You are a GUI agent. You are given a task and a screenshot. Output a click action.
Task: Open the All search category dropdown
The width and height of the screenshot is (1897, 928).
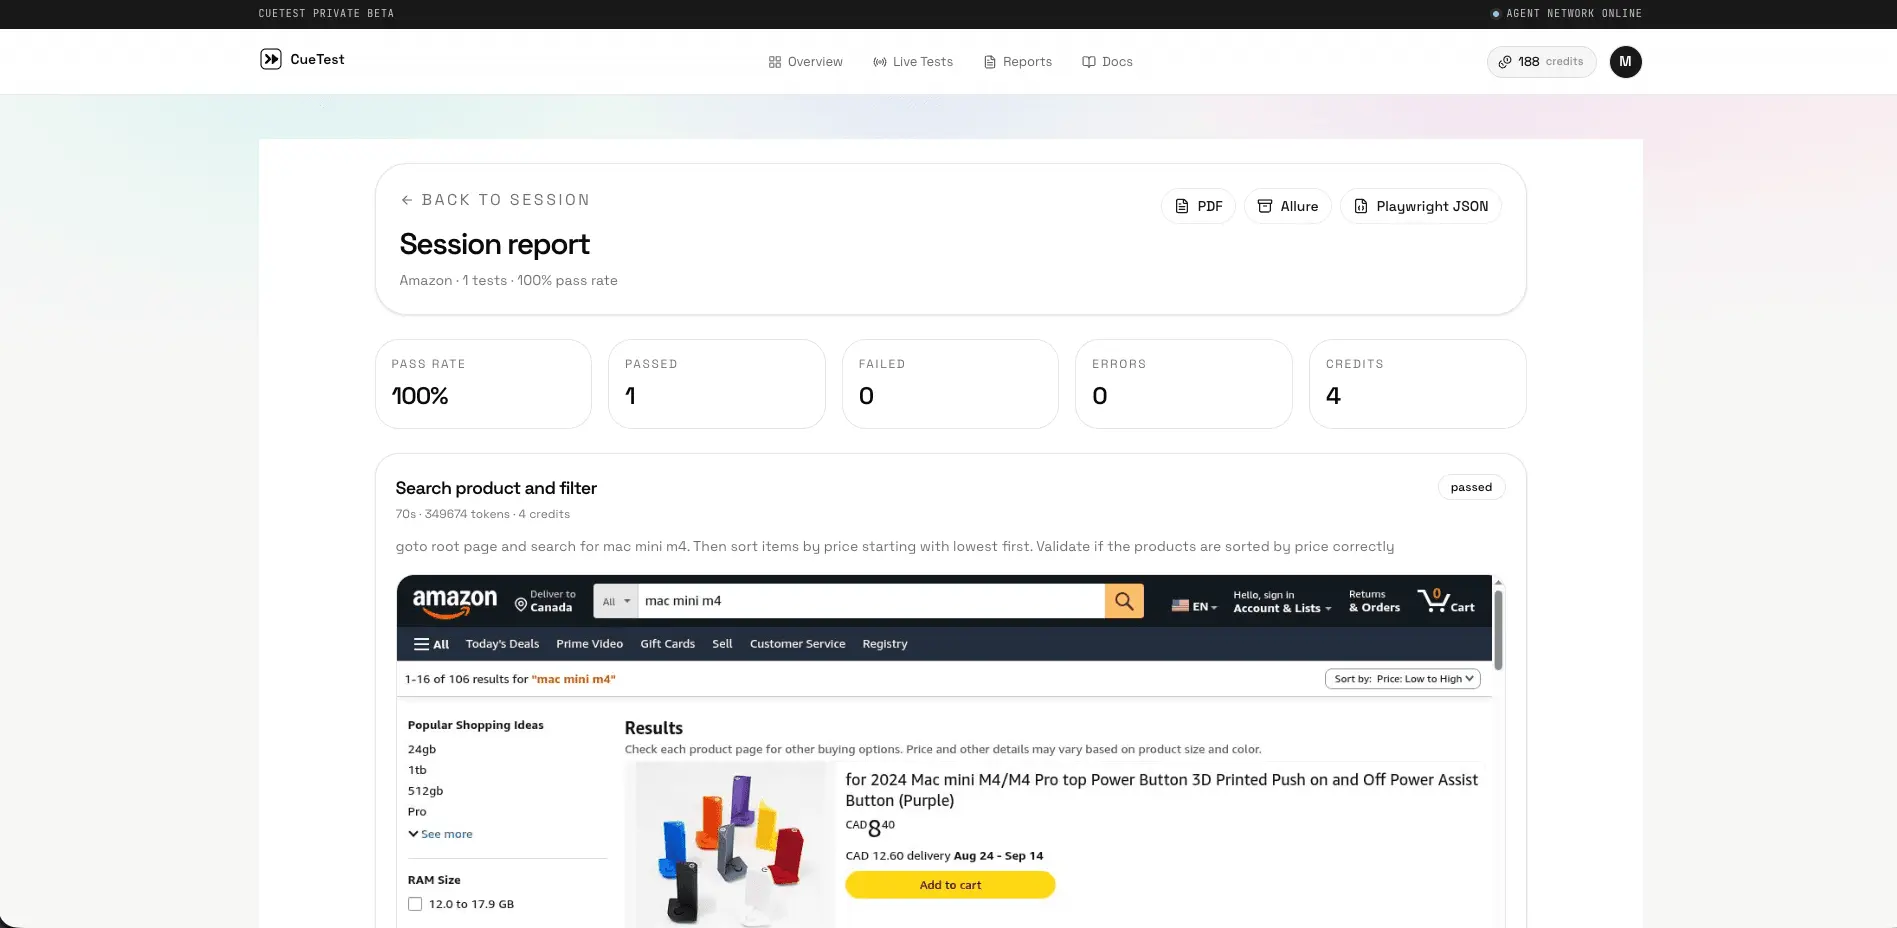(x=615, y=601)
